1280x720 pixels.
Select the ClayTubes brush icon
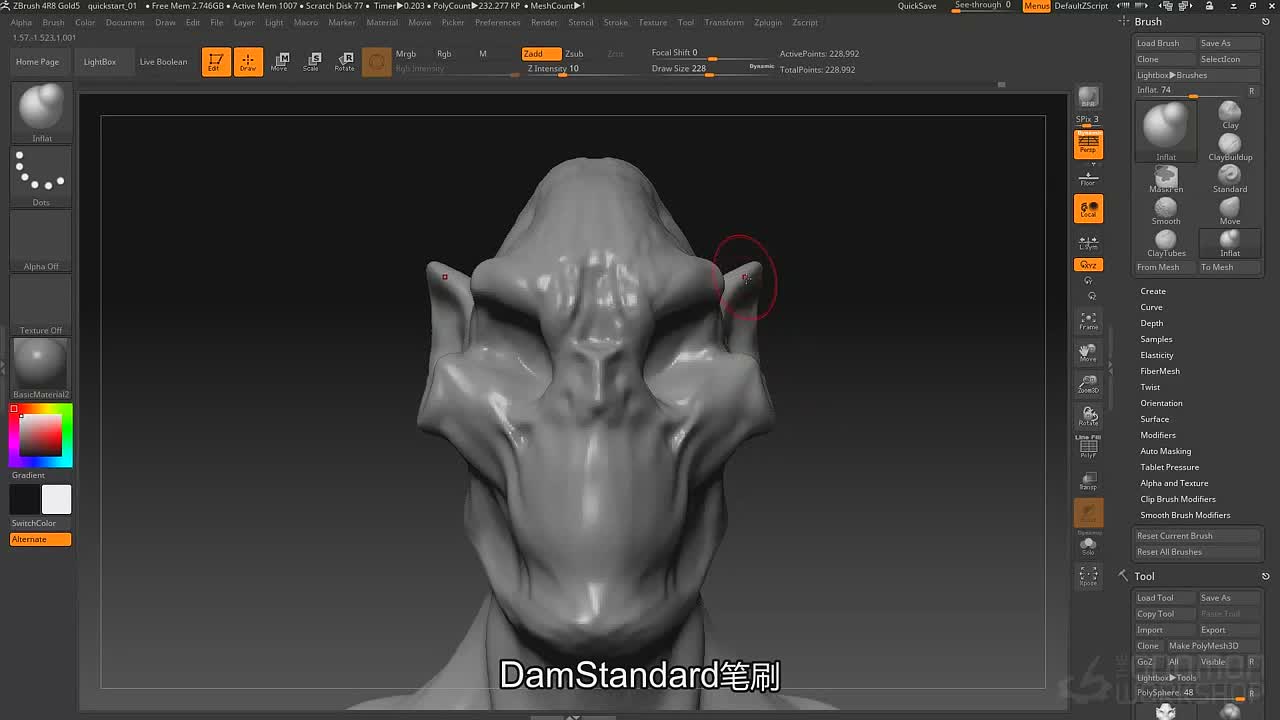click(x=1166, y=244)
